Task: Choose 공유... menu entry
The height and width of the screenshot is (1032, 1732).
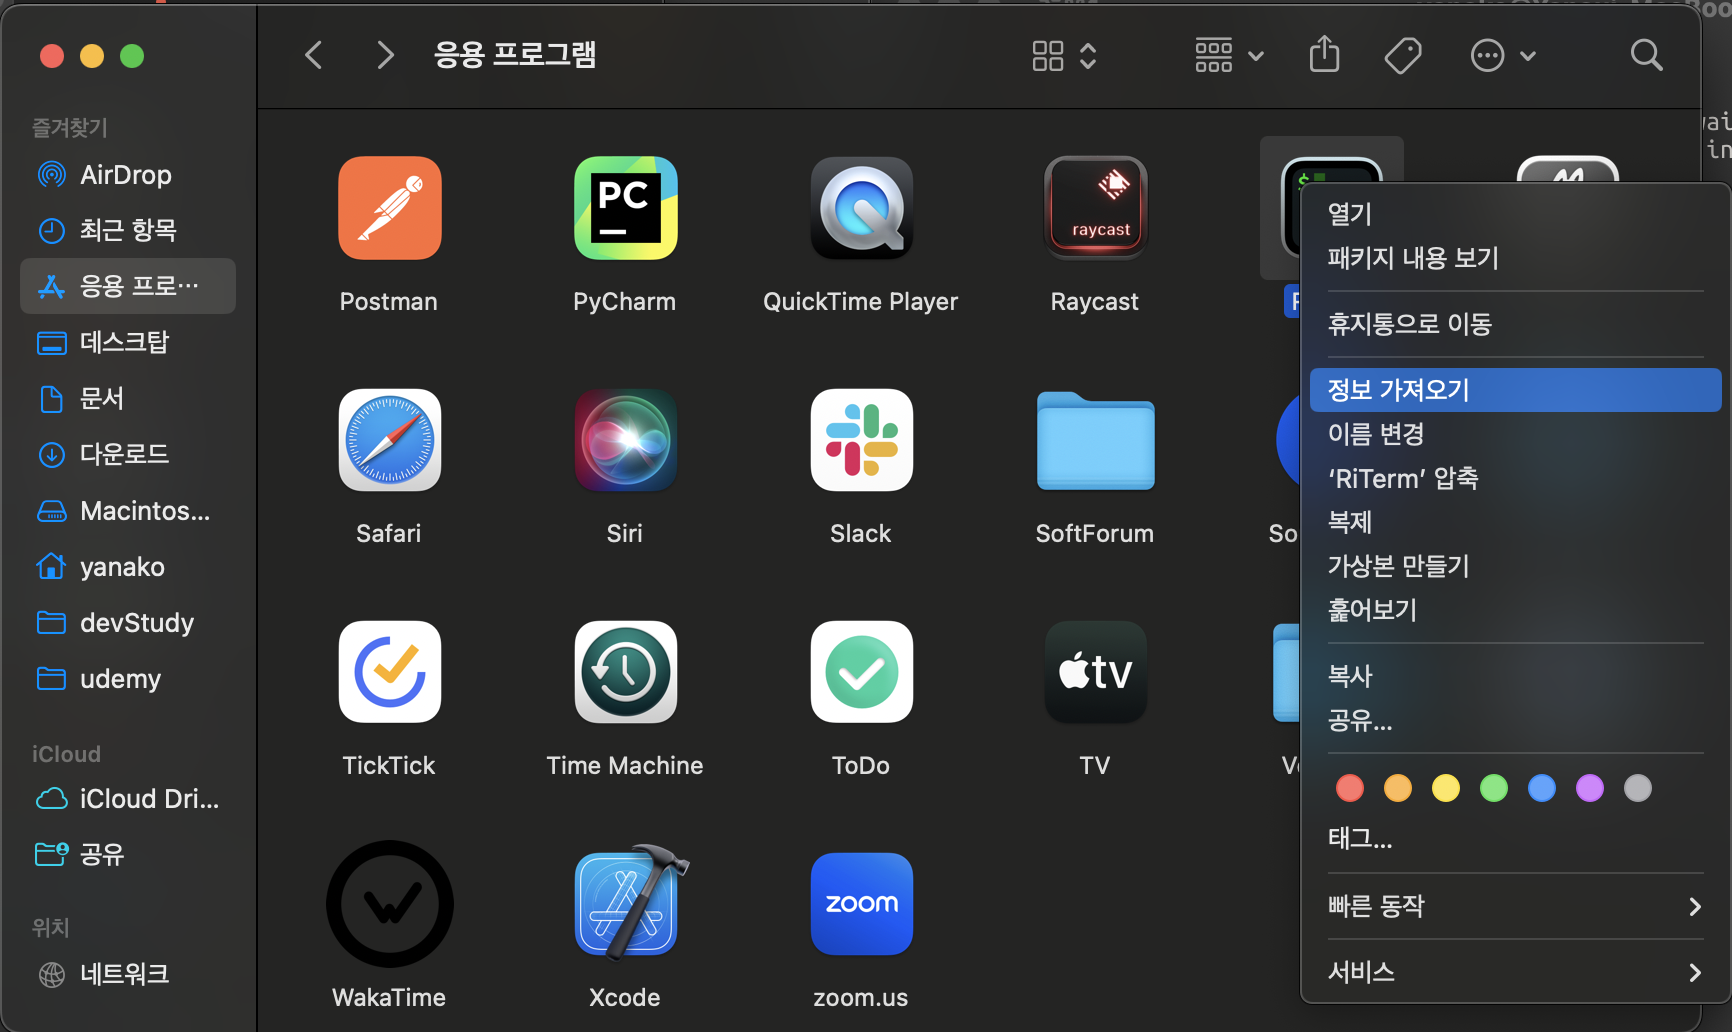Action: pyautogui.click(x=1515, y=720)
